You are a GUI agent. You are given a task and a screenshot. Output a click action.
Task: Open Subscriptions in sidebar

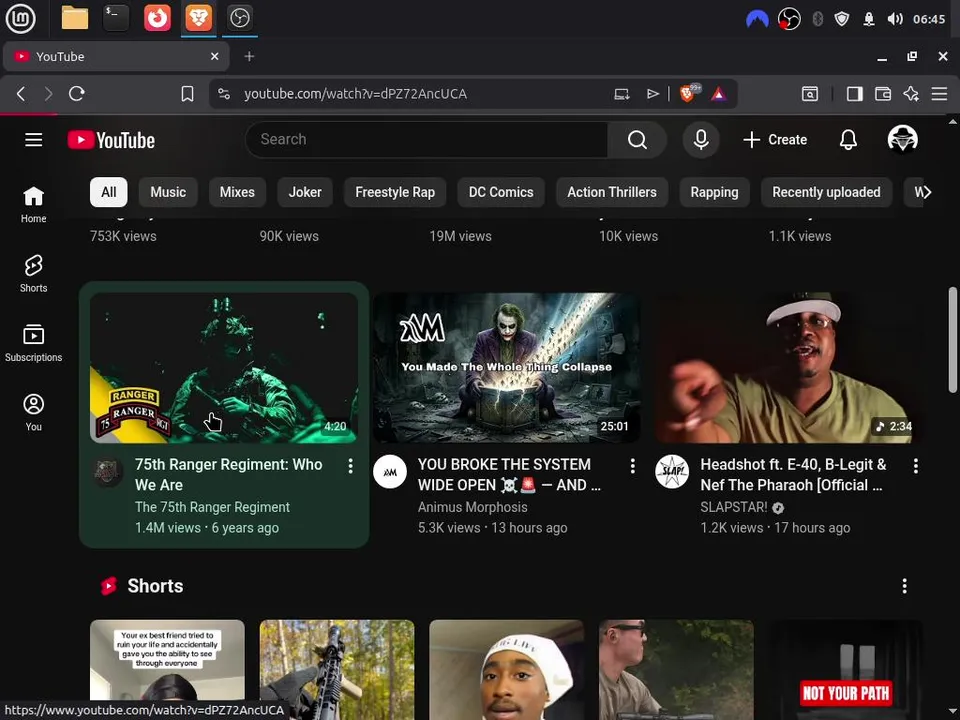coord(34,343)
